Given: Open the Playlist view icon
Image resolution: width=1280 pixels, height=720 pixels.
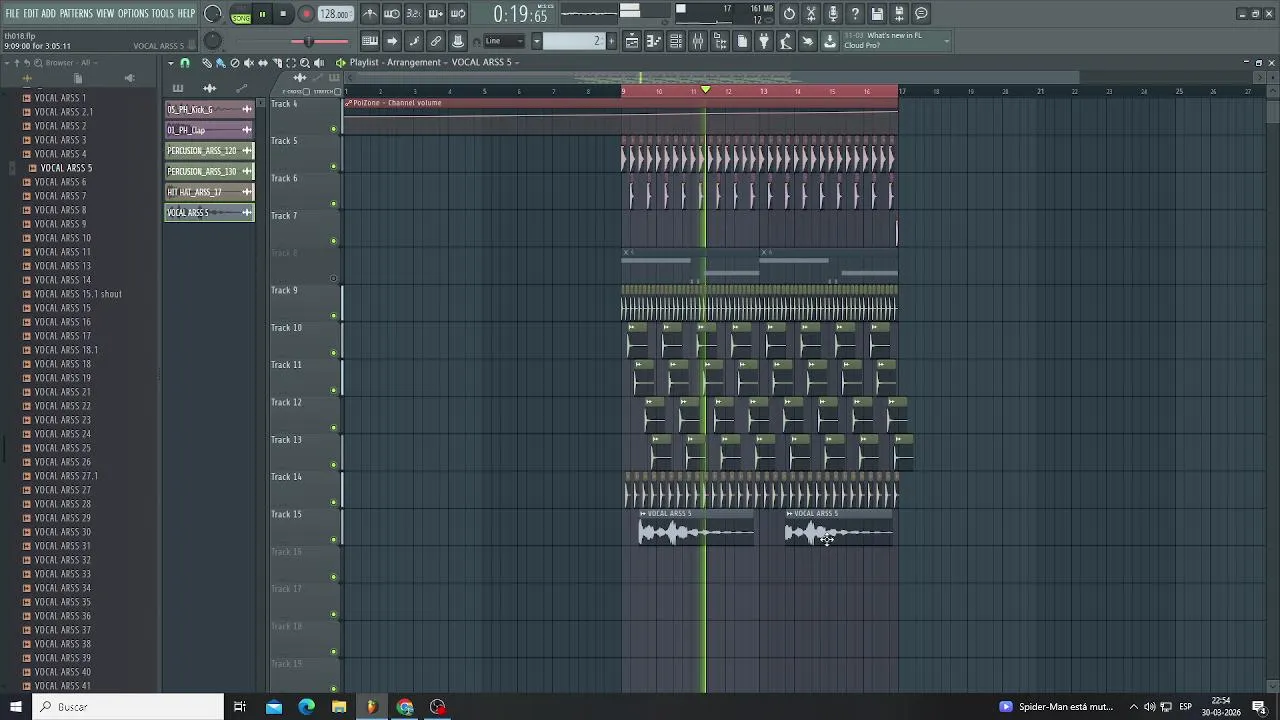Looking at the screenshot, I should tap(632, 41).
